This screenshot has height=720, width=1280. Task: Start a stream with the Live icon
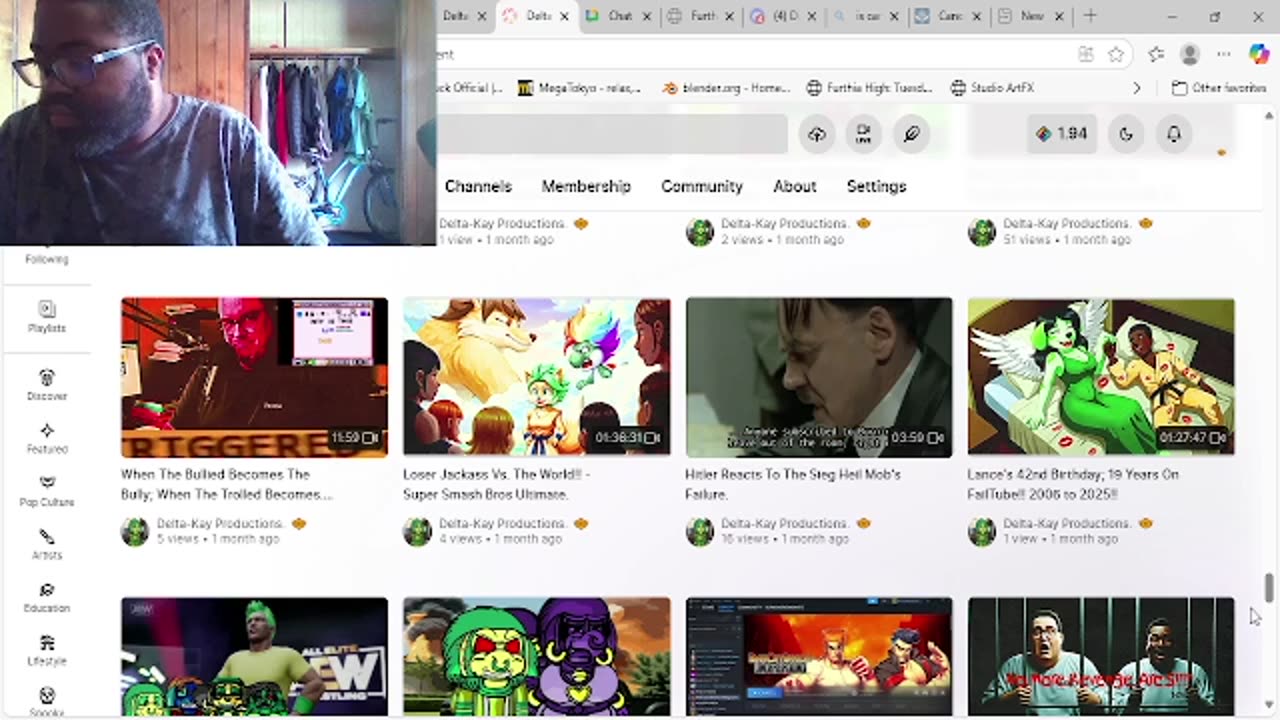864,134
